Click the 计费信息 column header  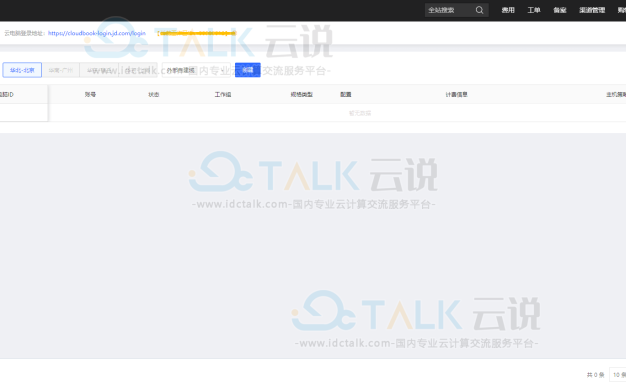[456, 95]
